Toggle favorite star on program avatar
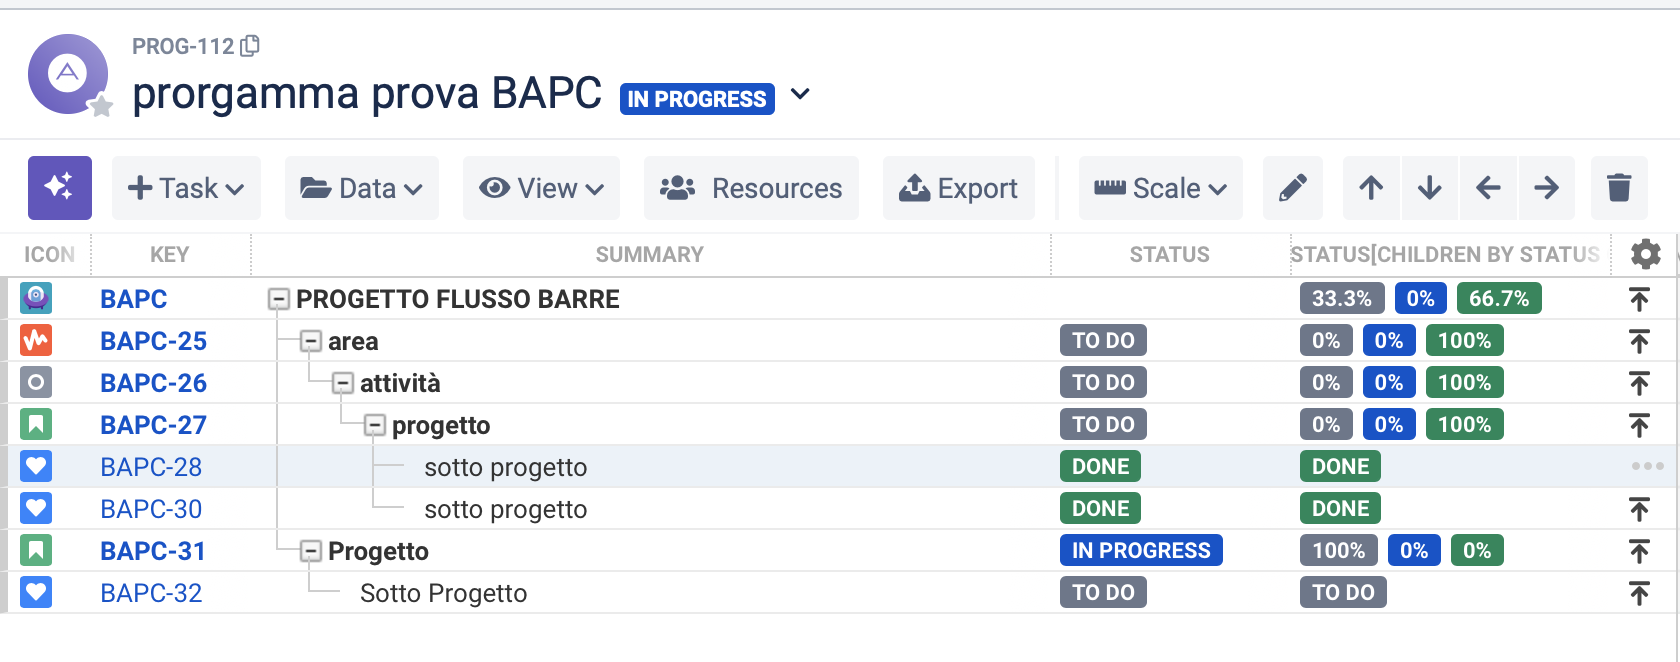Image resolution: width=1680 pixels, height=662 pixels. [x=101, y=106]
